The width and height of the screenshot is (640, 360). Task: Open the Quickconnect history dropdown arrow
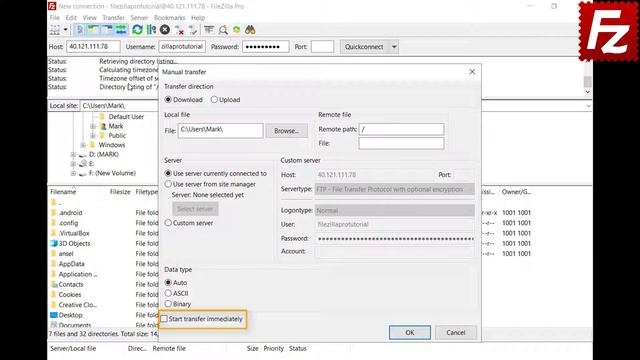click(394, 47)
